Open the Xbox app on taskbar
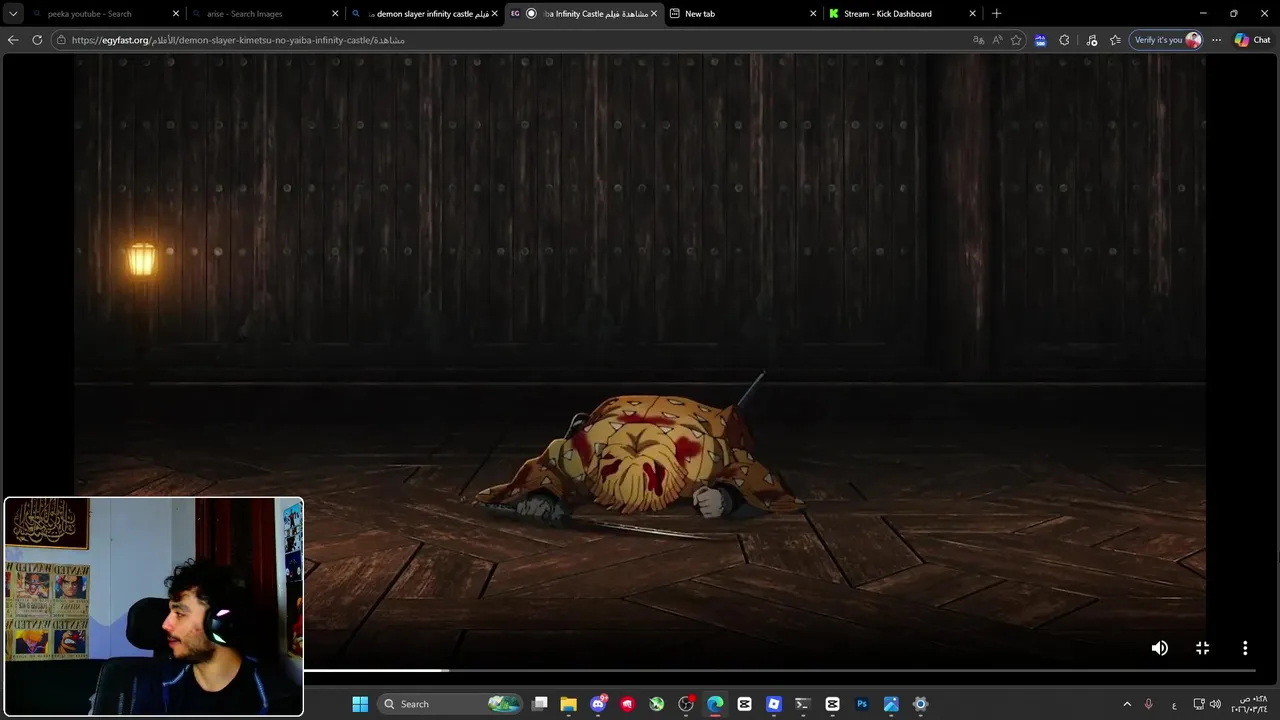Screen dimensions: 1280x720 pos(657,704)
